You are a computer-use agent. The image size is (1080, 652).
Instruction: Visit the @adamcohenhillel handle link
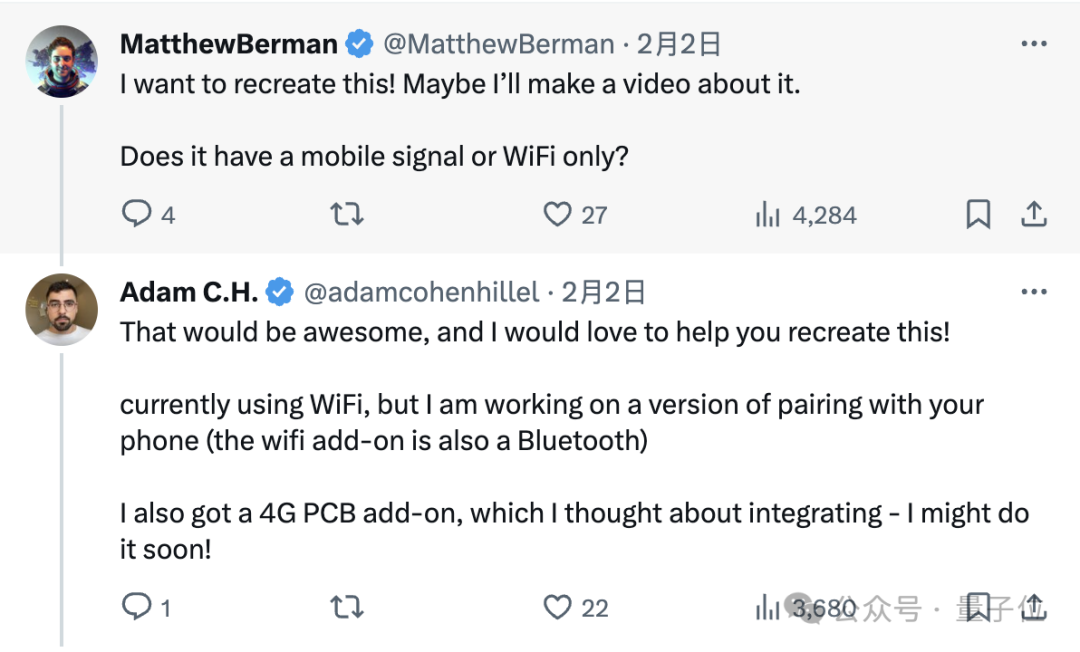coord(421,292)
